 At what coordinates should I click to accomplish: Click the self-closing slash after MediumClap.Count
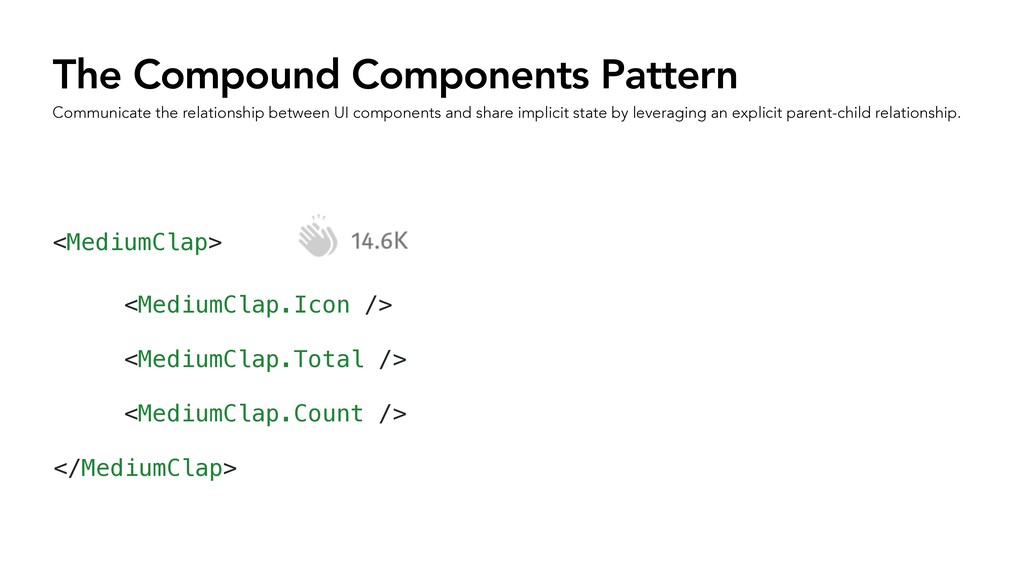coord(386,413)
